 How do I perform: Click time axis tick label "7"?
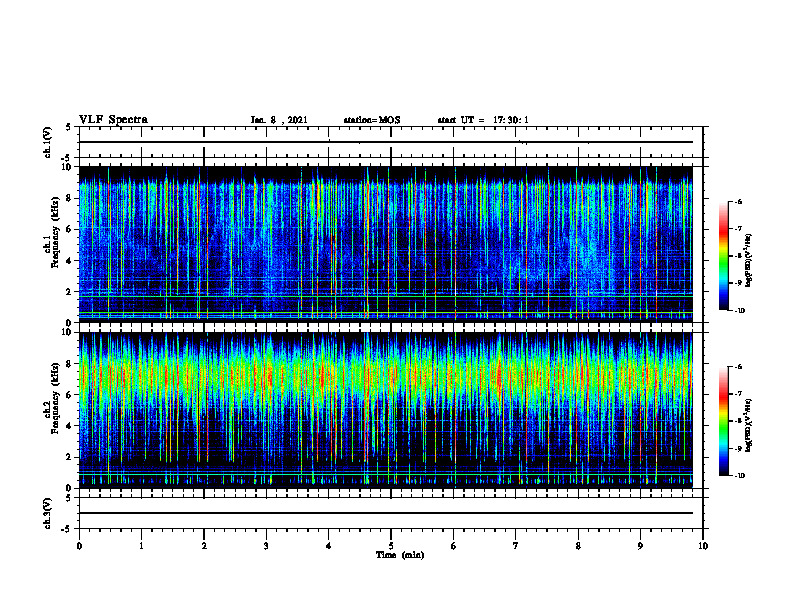point(516,546)
